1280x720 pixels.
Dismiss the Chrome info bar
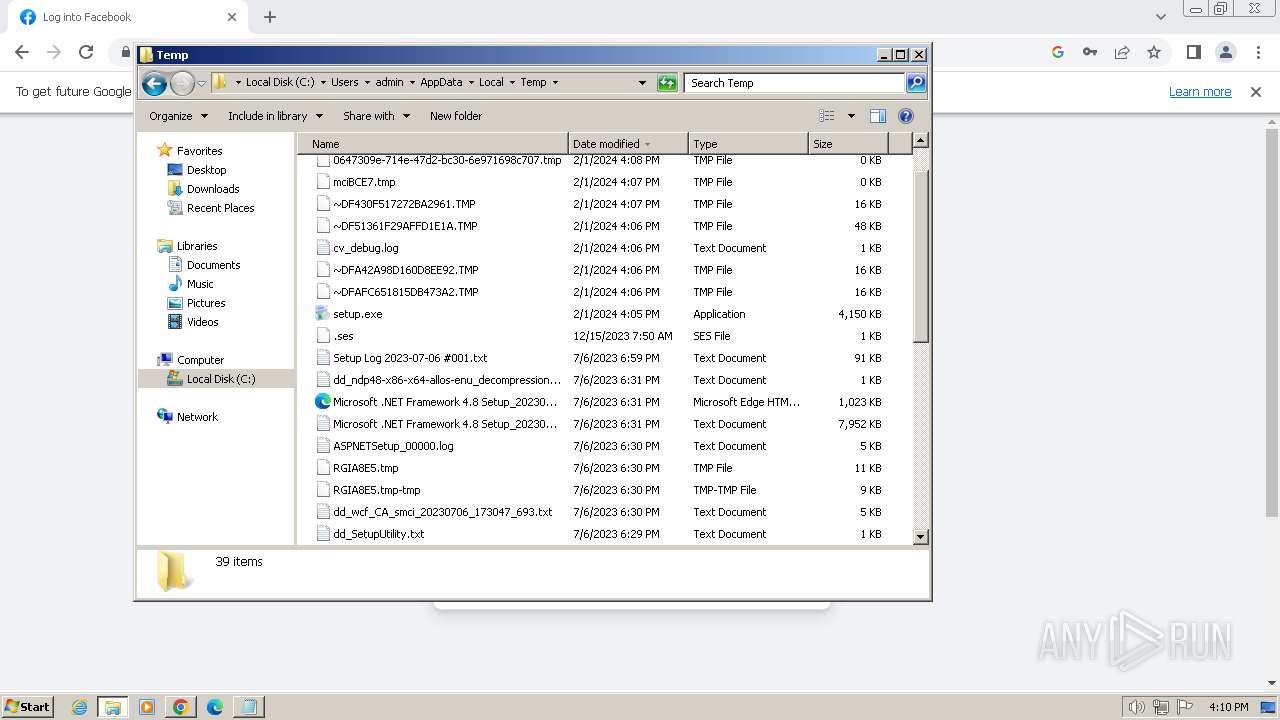(1256, 92)
